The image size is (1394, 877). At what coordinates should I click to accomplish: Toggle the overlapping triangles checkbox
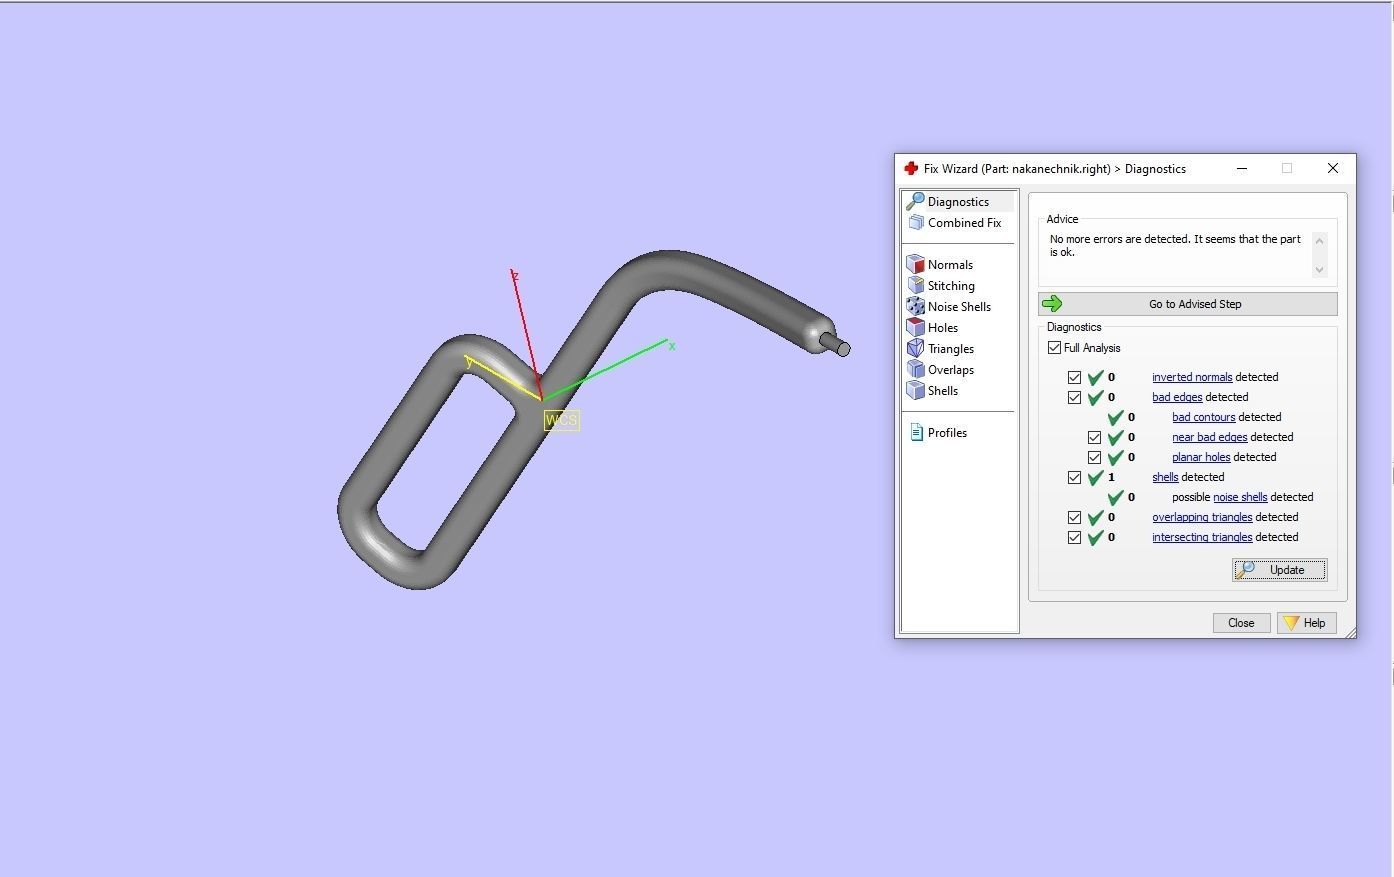coord(1074,518)
